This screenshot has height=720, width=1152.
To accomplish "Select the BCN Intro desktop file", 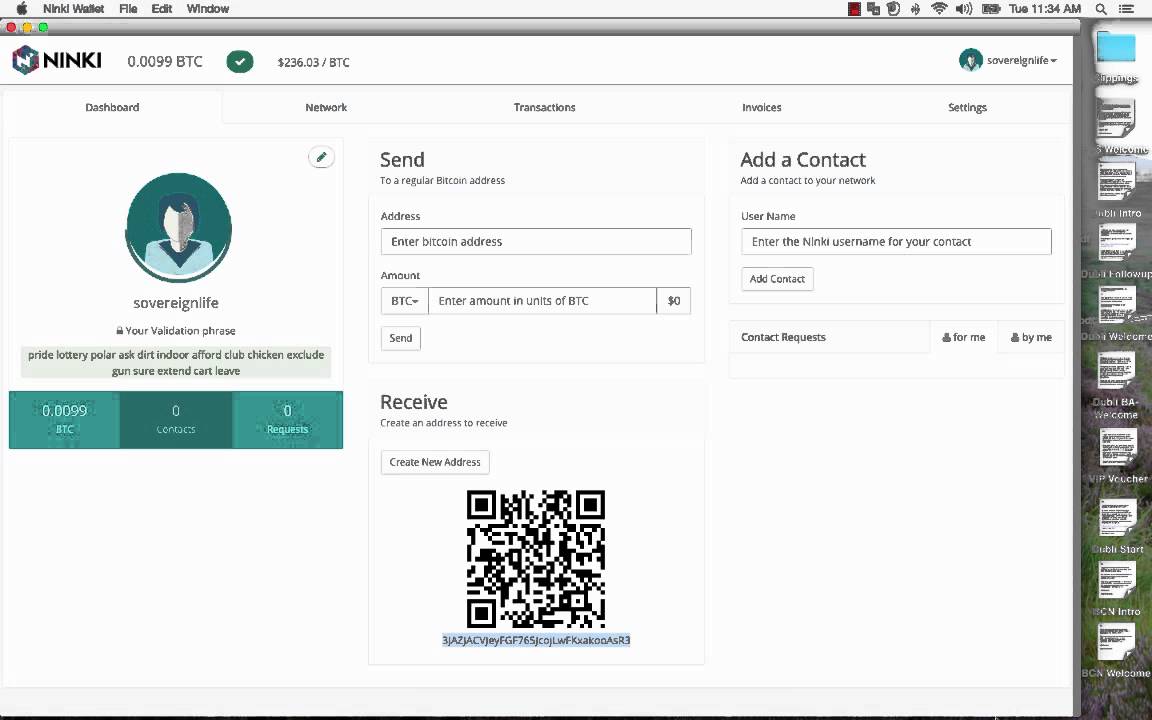I will [x=1117, y=588].
